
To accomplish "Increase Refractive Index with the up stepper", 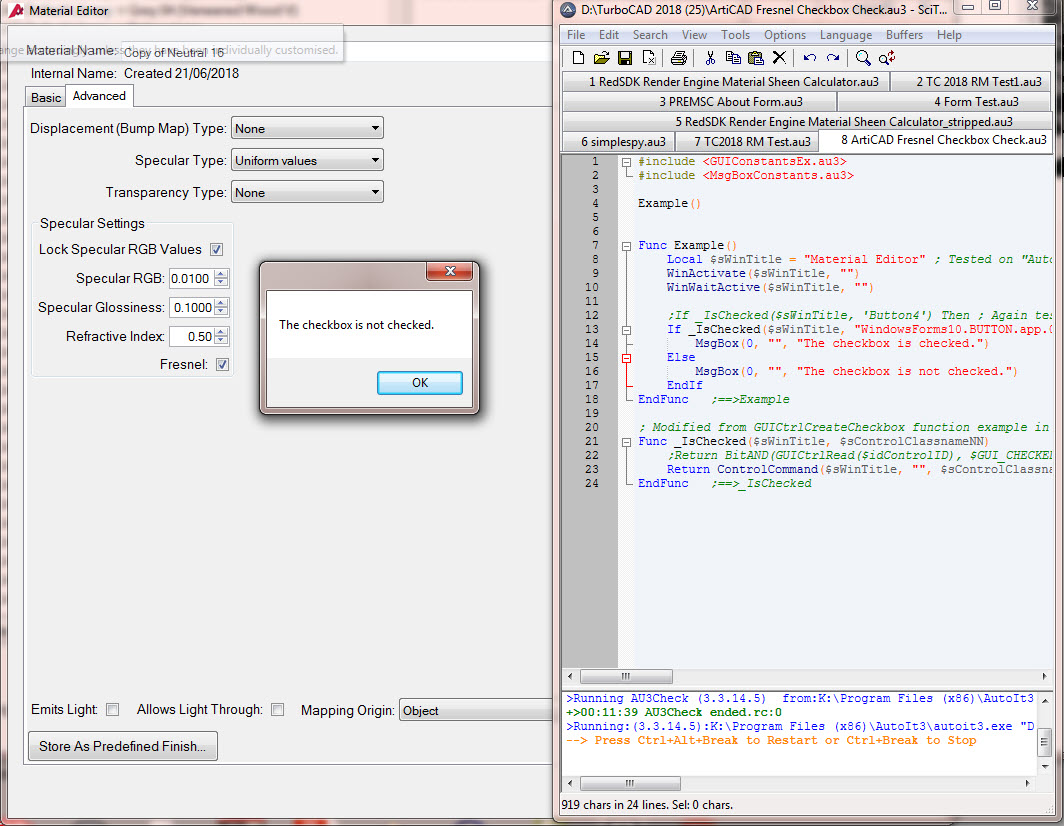I will point(218,332).
